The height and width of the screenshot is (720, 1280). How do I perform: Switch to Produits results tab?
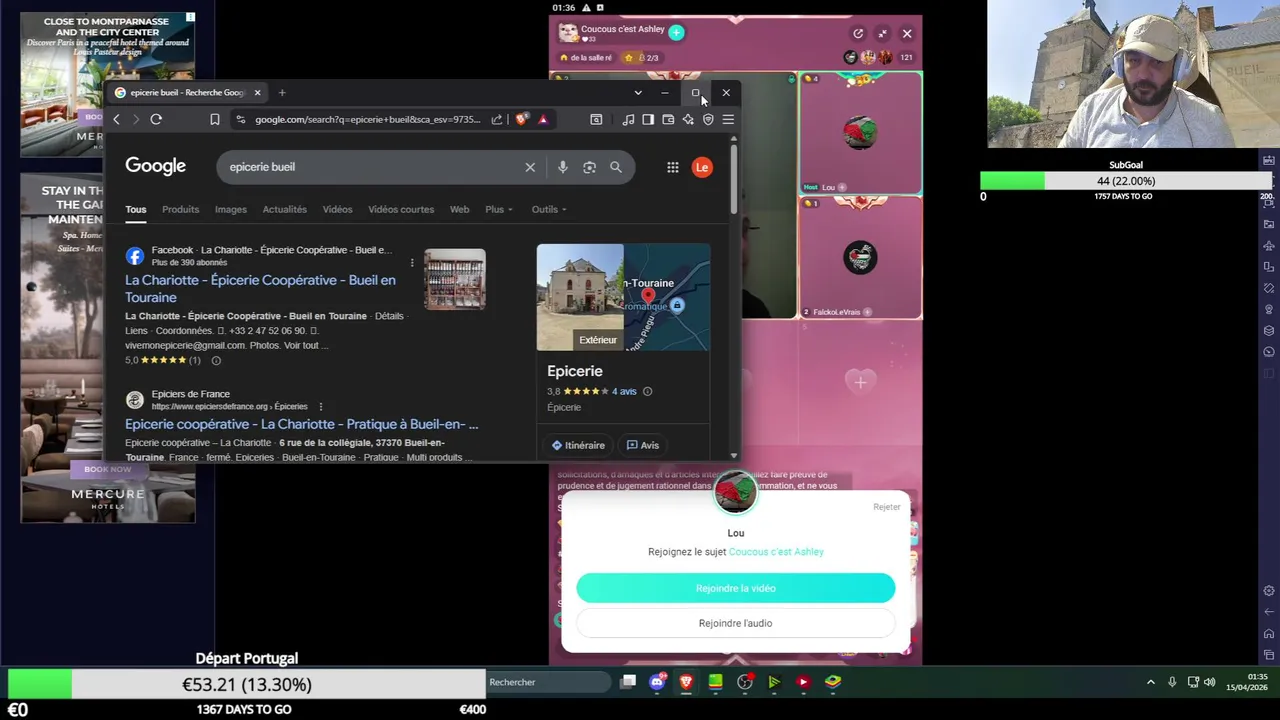click(x=180, y=209)
